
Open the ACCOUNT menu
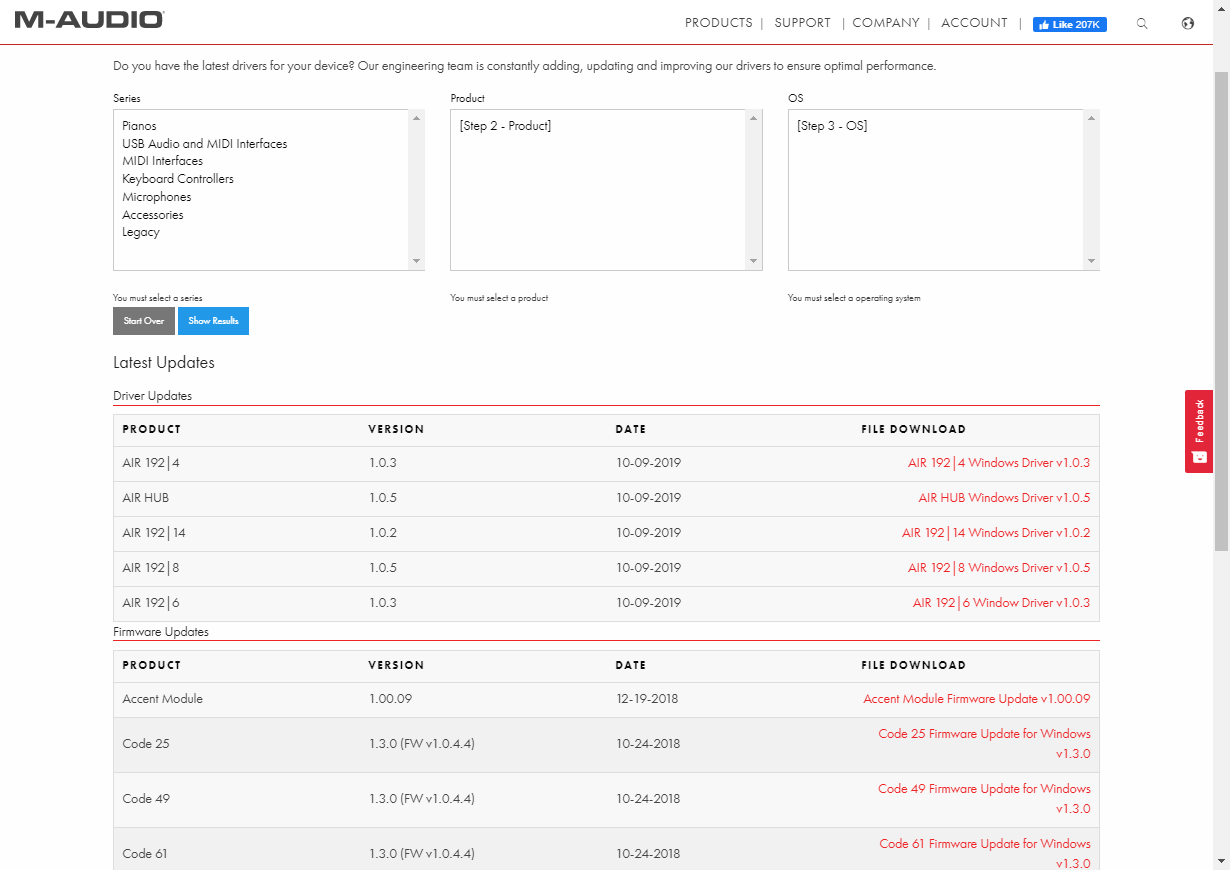pyautogui.click(x=974, y=23)
